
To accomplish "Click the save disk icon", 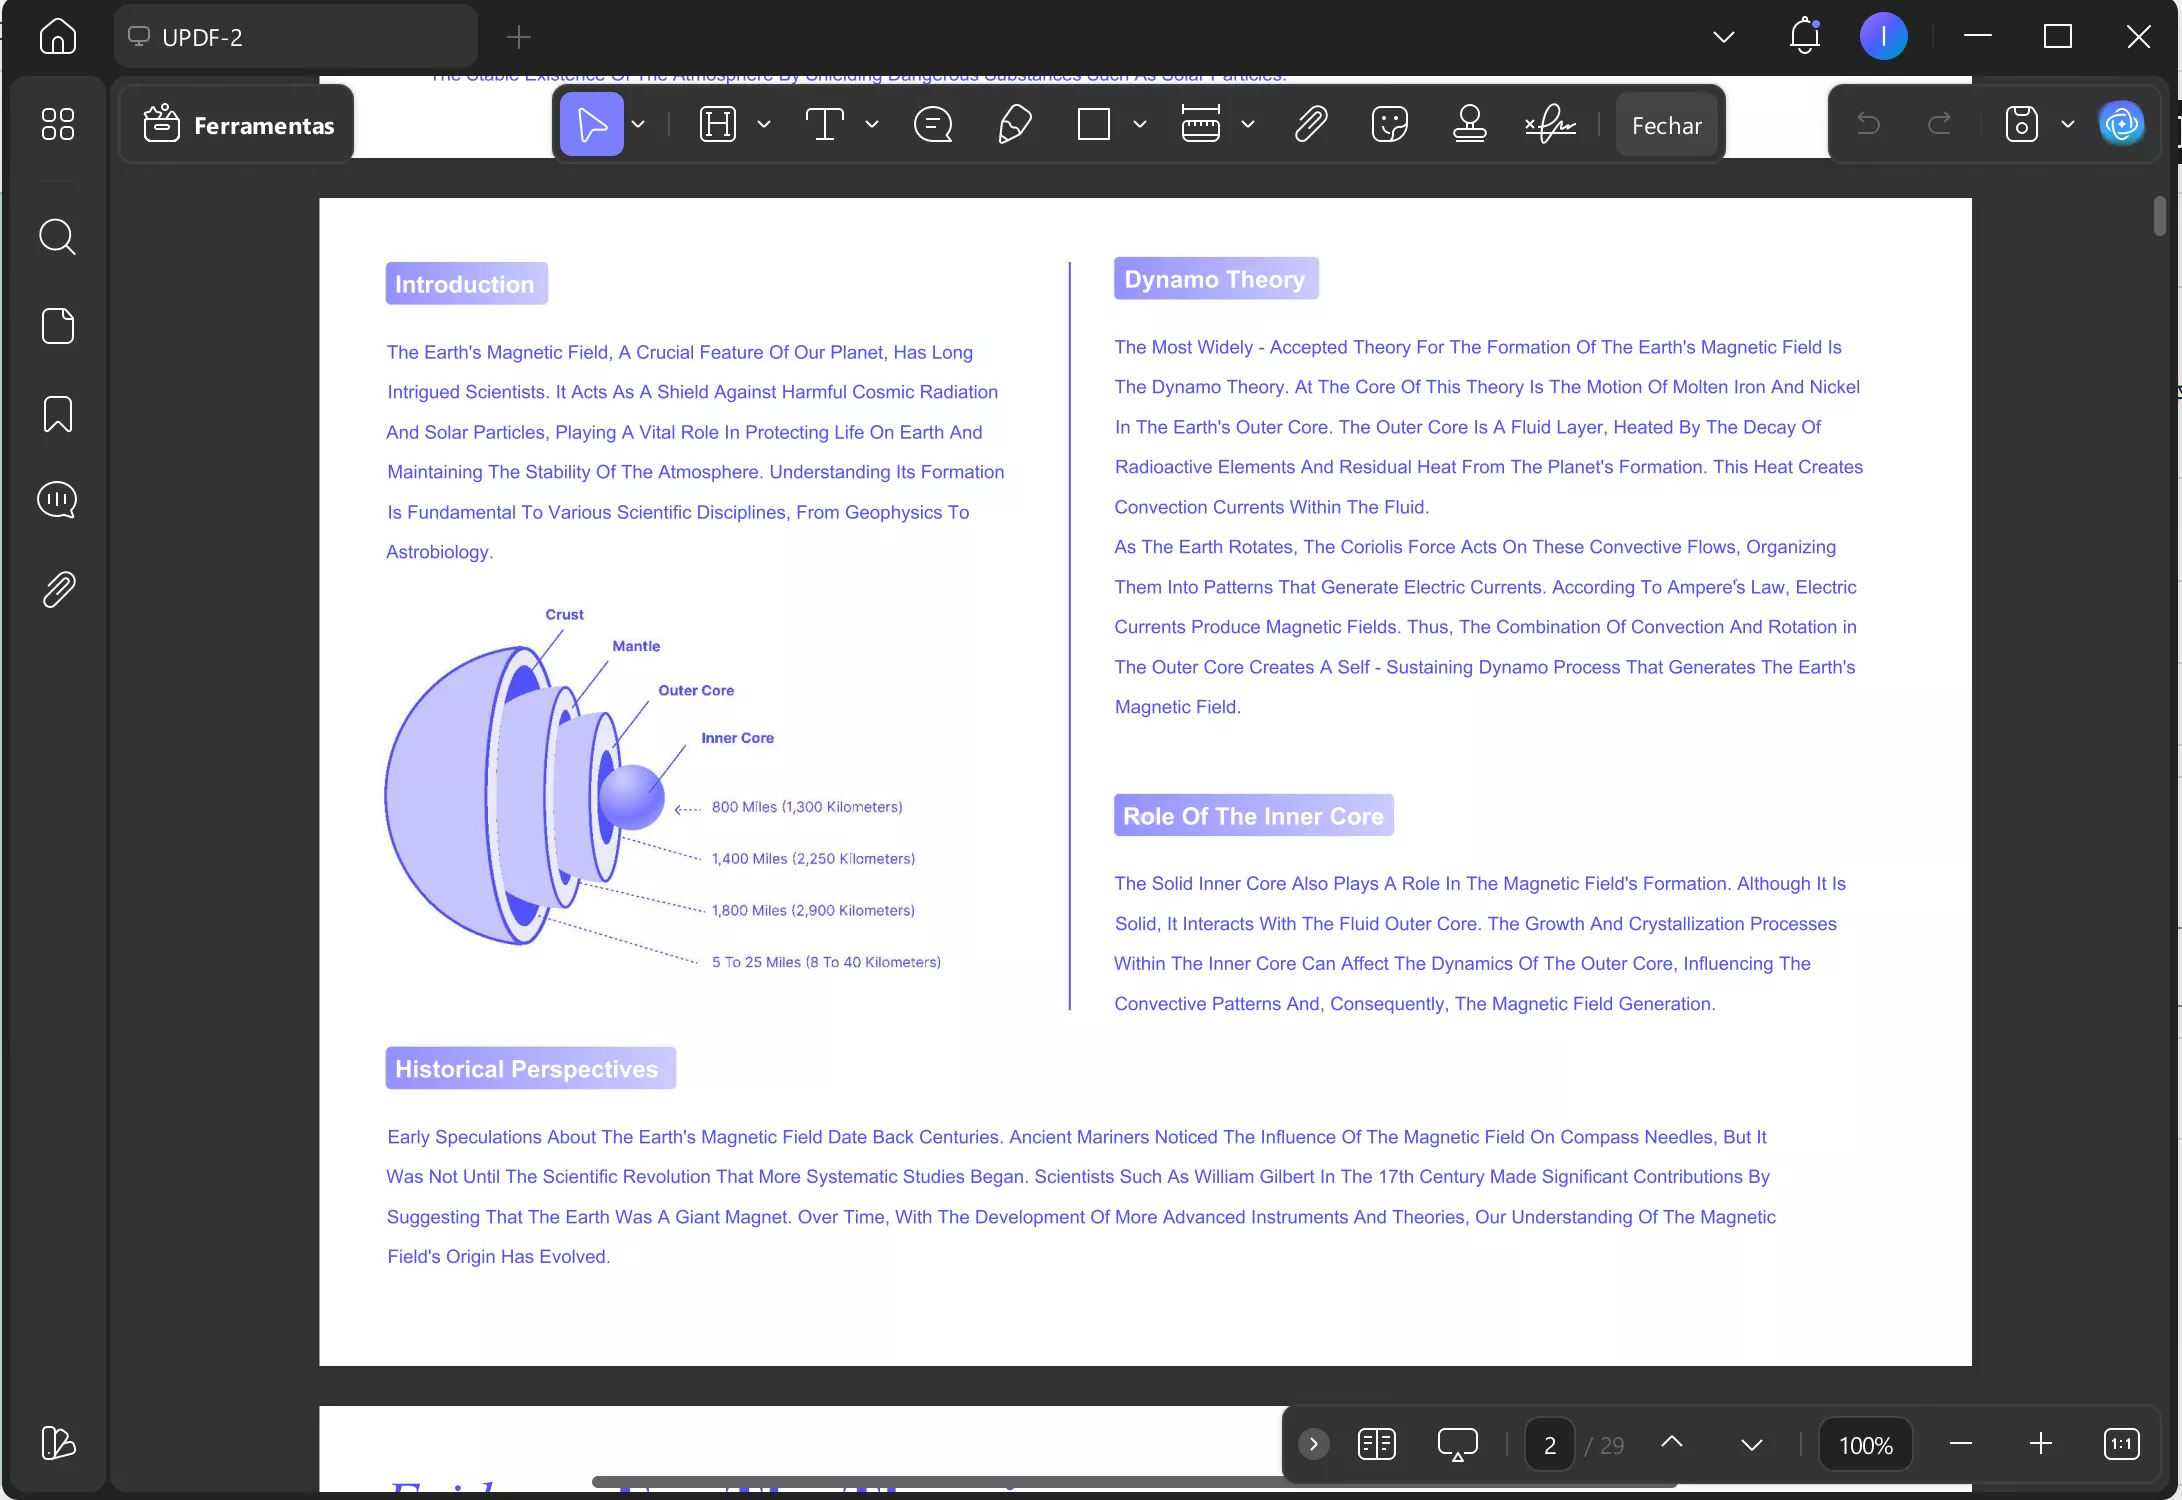I will coord(2021,124).
